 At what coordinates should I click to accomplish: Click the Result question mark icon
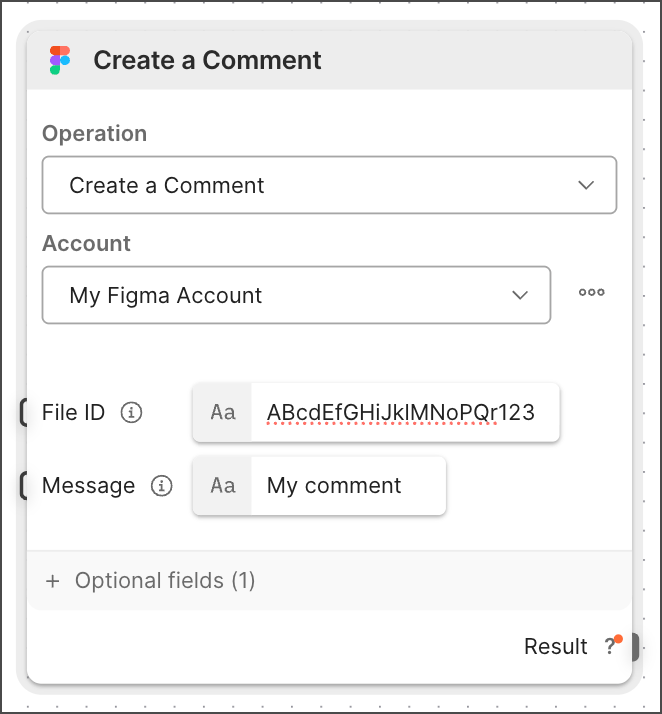[612, 646]
